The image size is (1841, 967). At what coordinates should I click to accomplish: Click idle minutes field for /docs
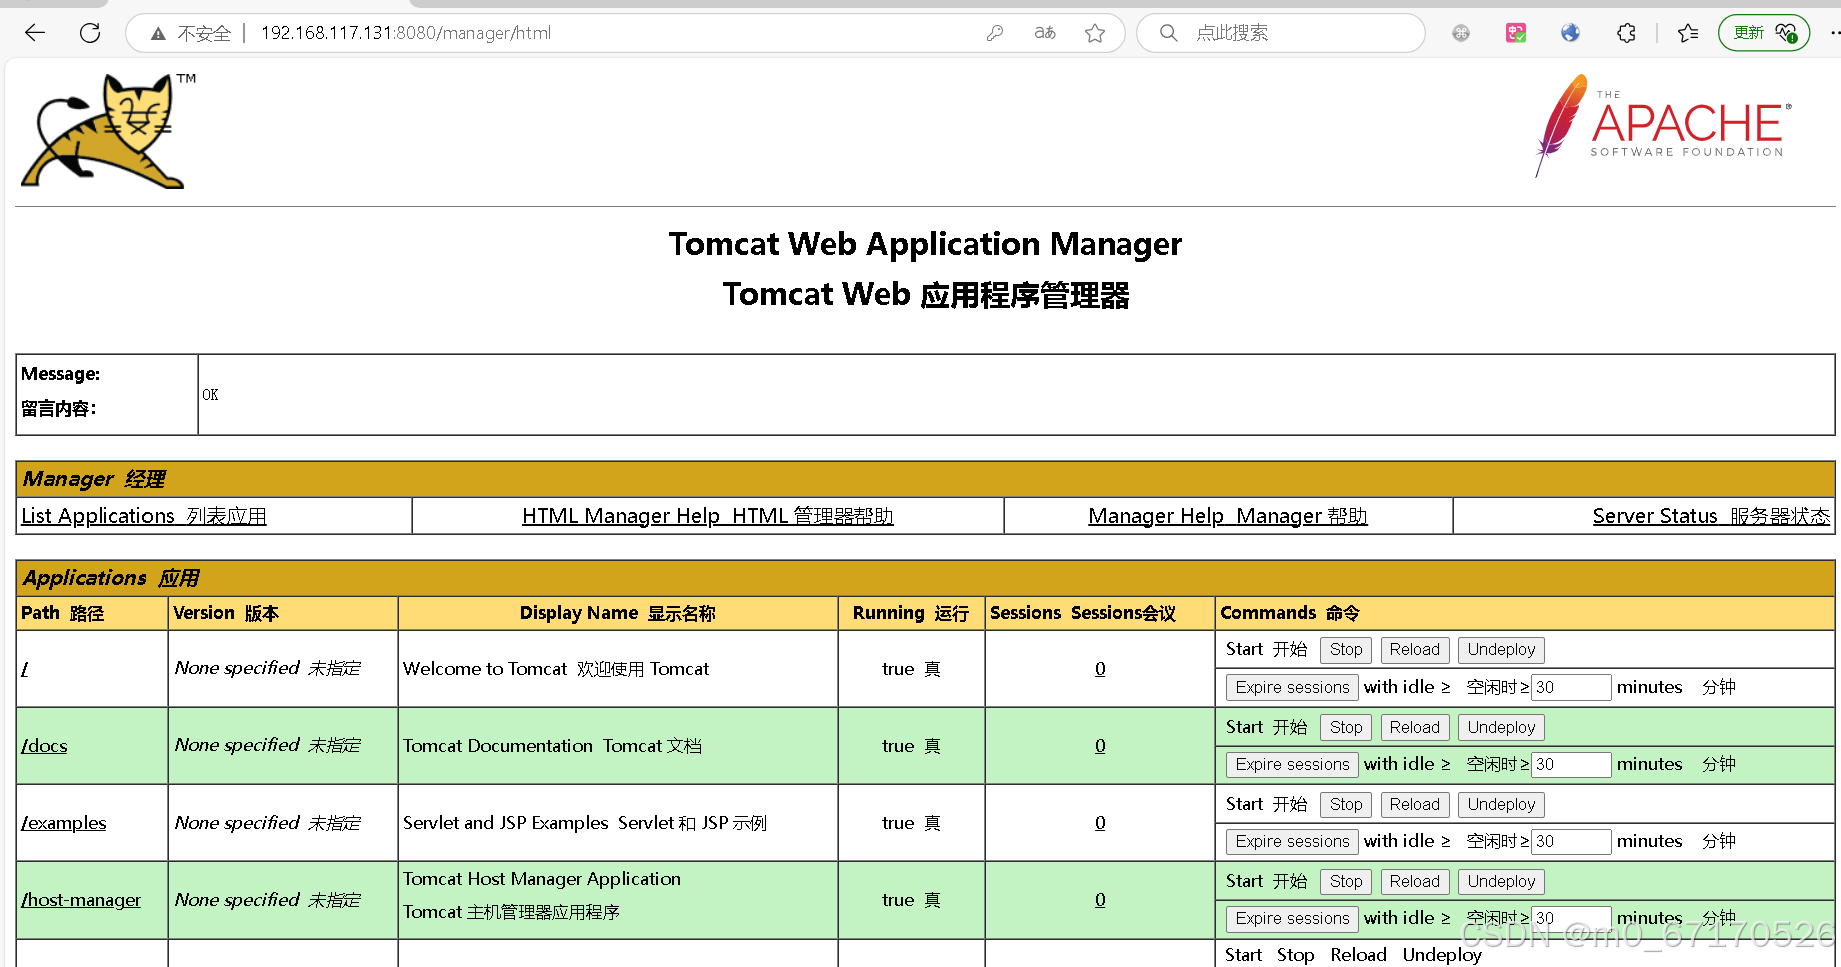tap(1571, 765)
